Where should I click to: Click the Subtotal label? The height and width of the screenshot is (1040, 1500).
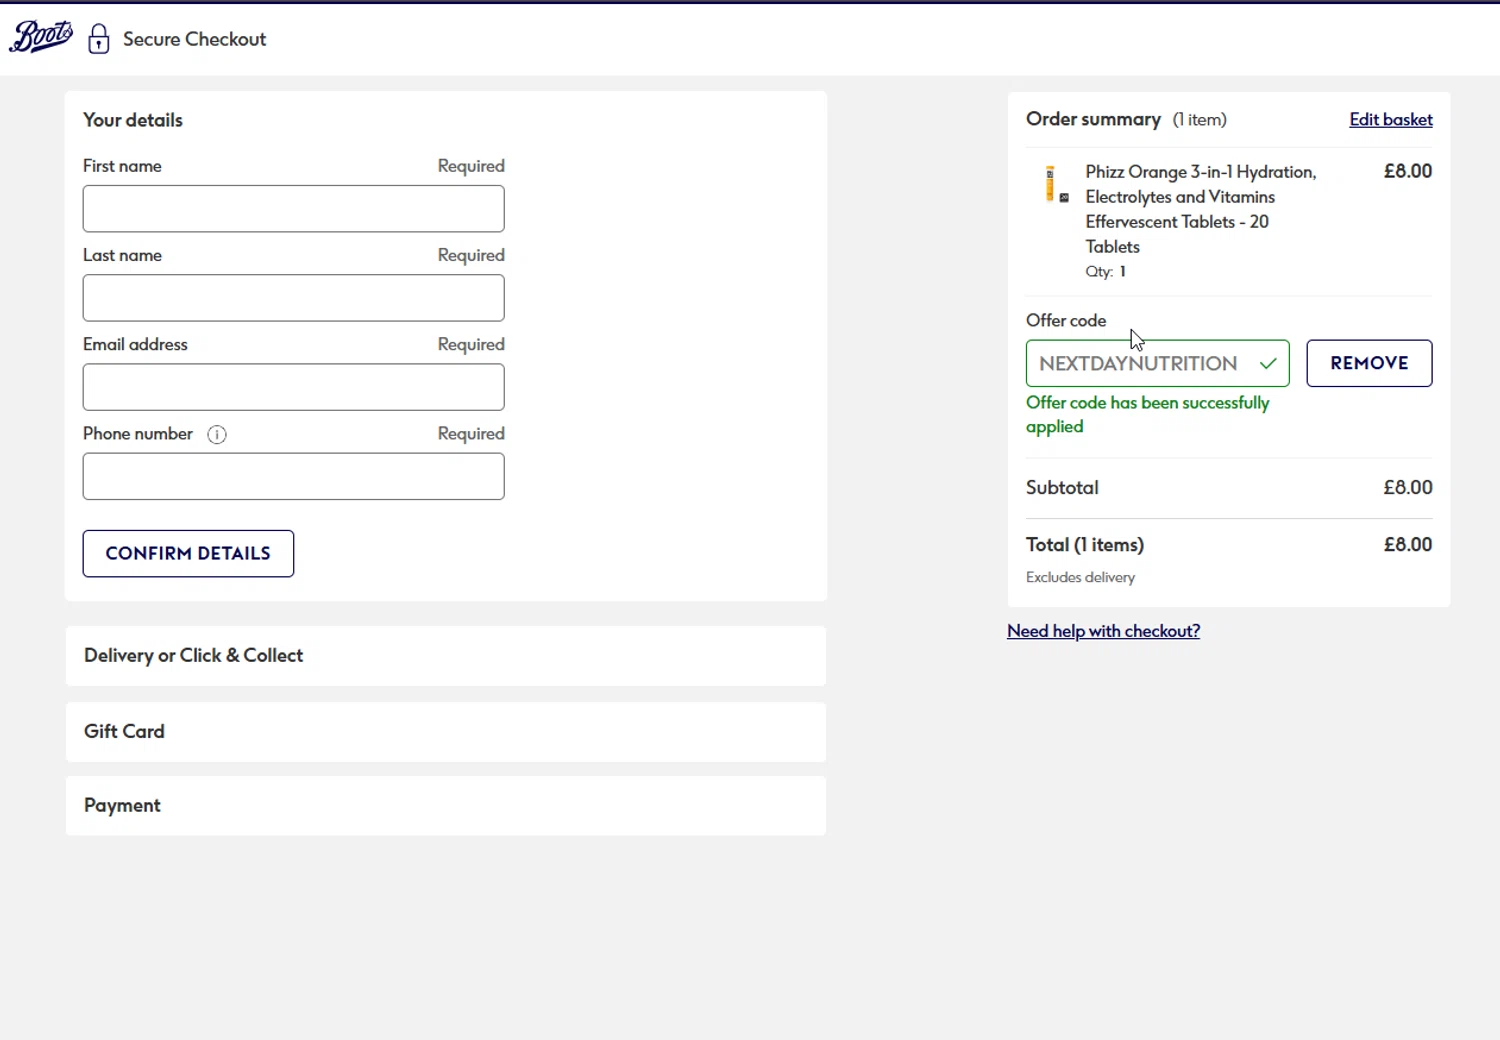click(1062, 488)
